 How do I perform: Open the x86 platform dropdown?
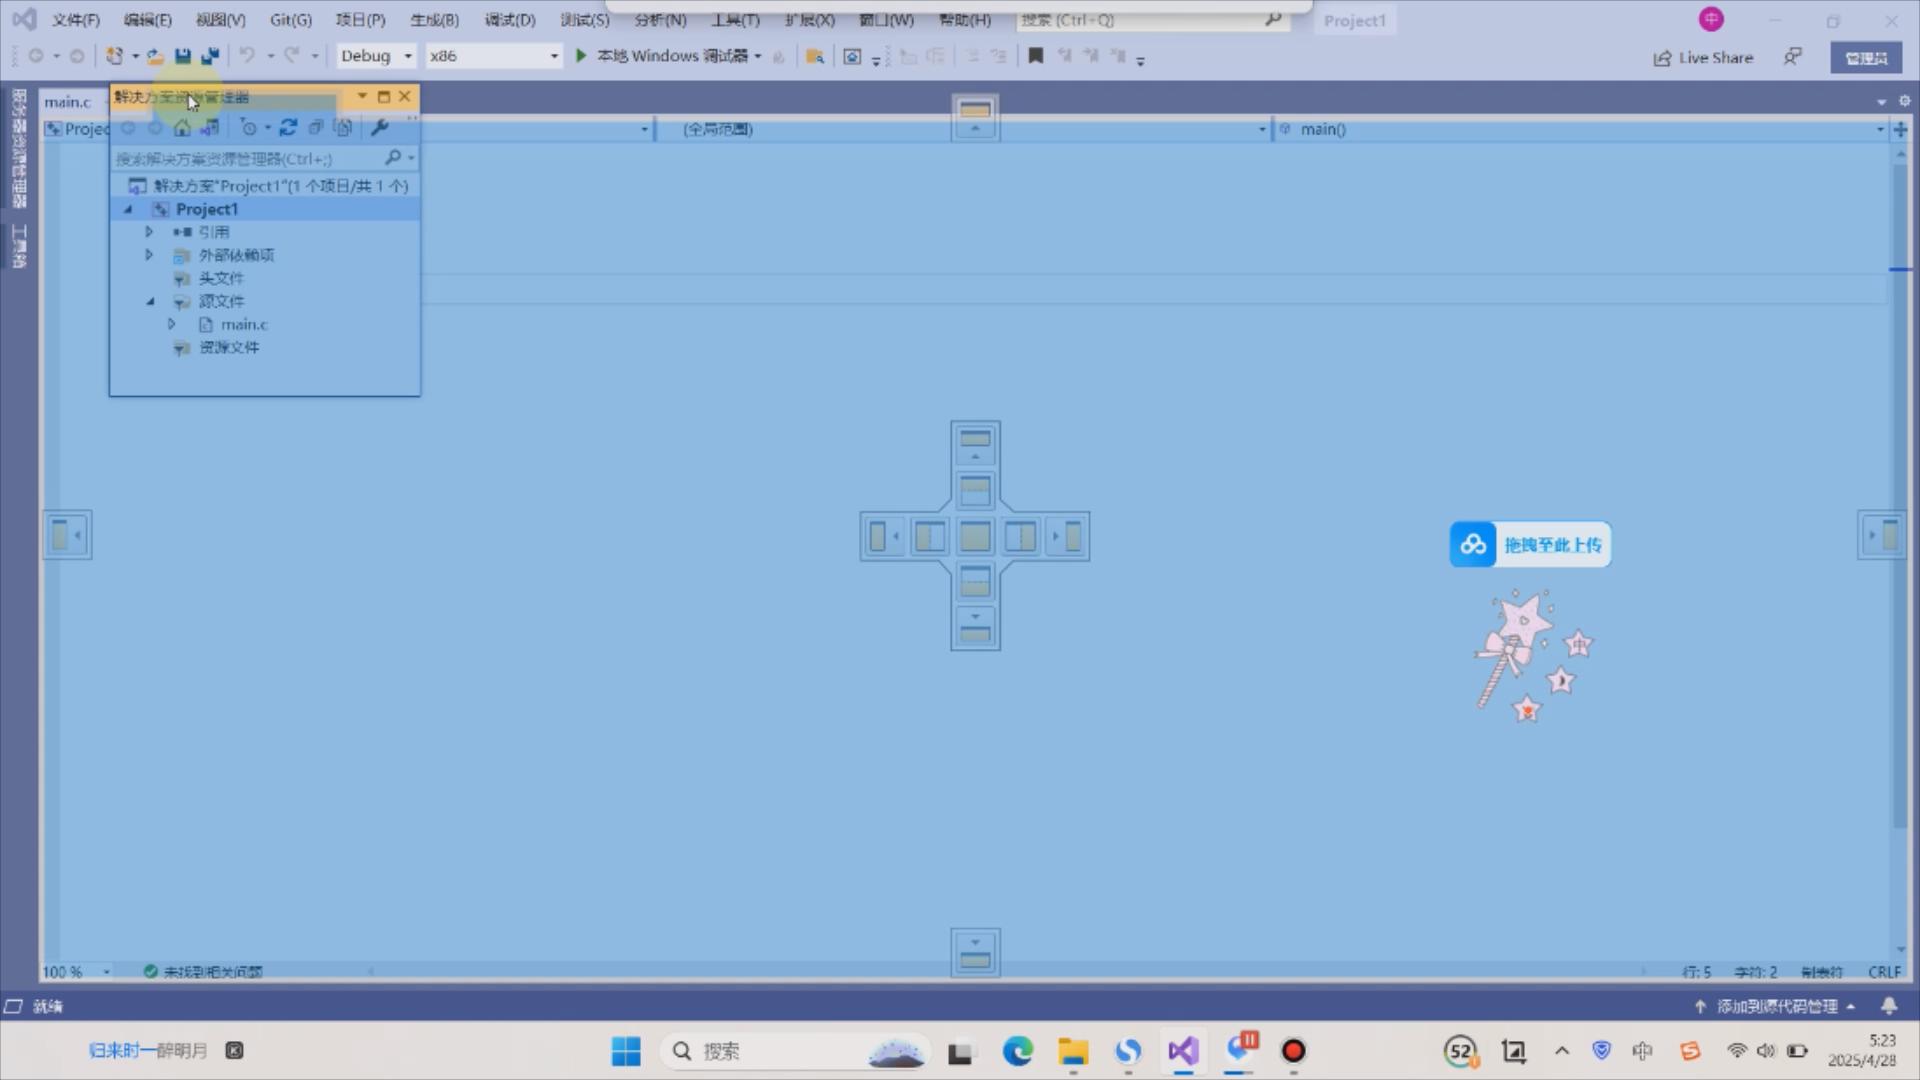(494, 56)
